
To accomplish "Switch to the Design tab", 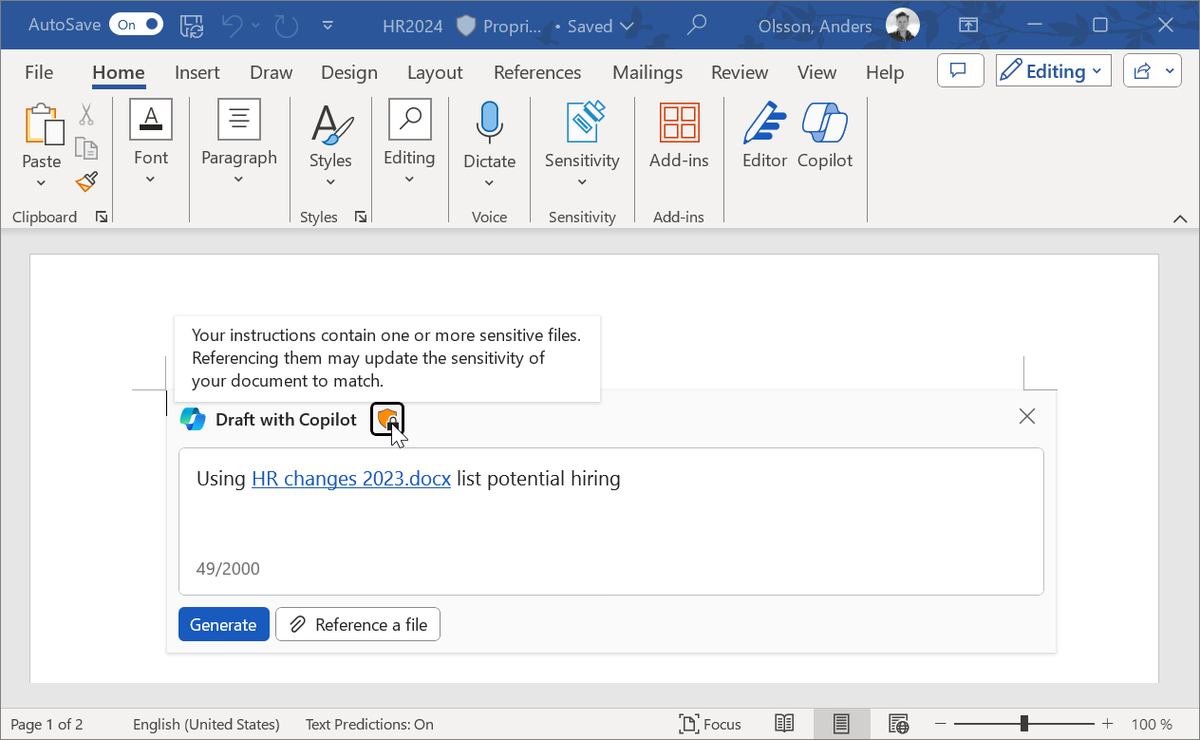I will 349,72.
